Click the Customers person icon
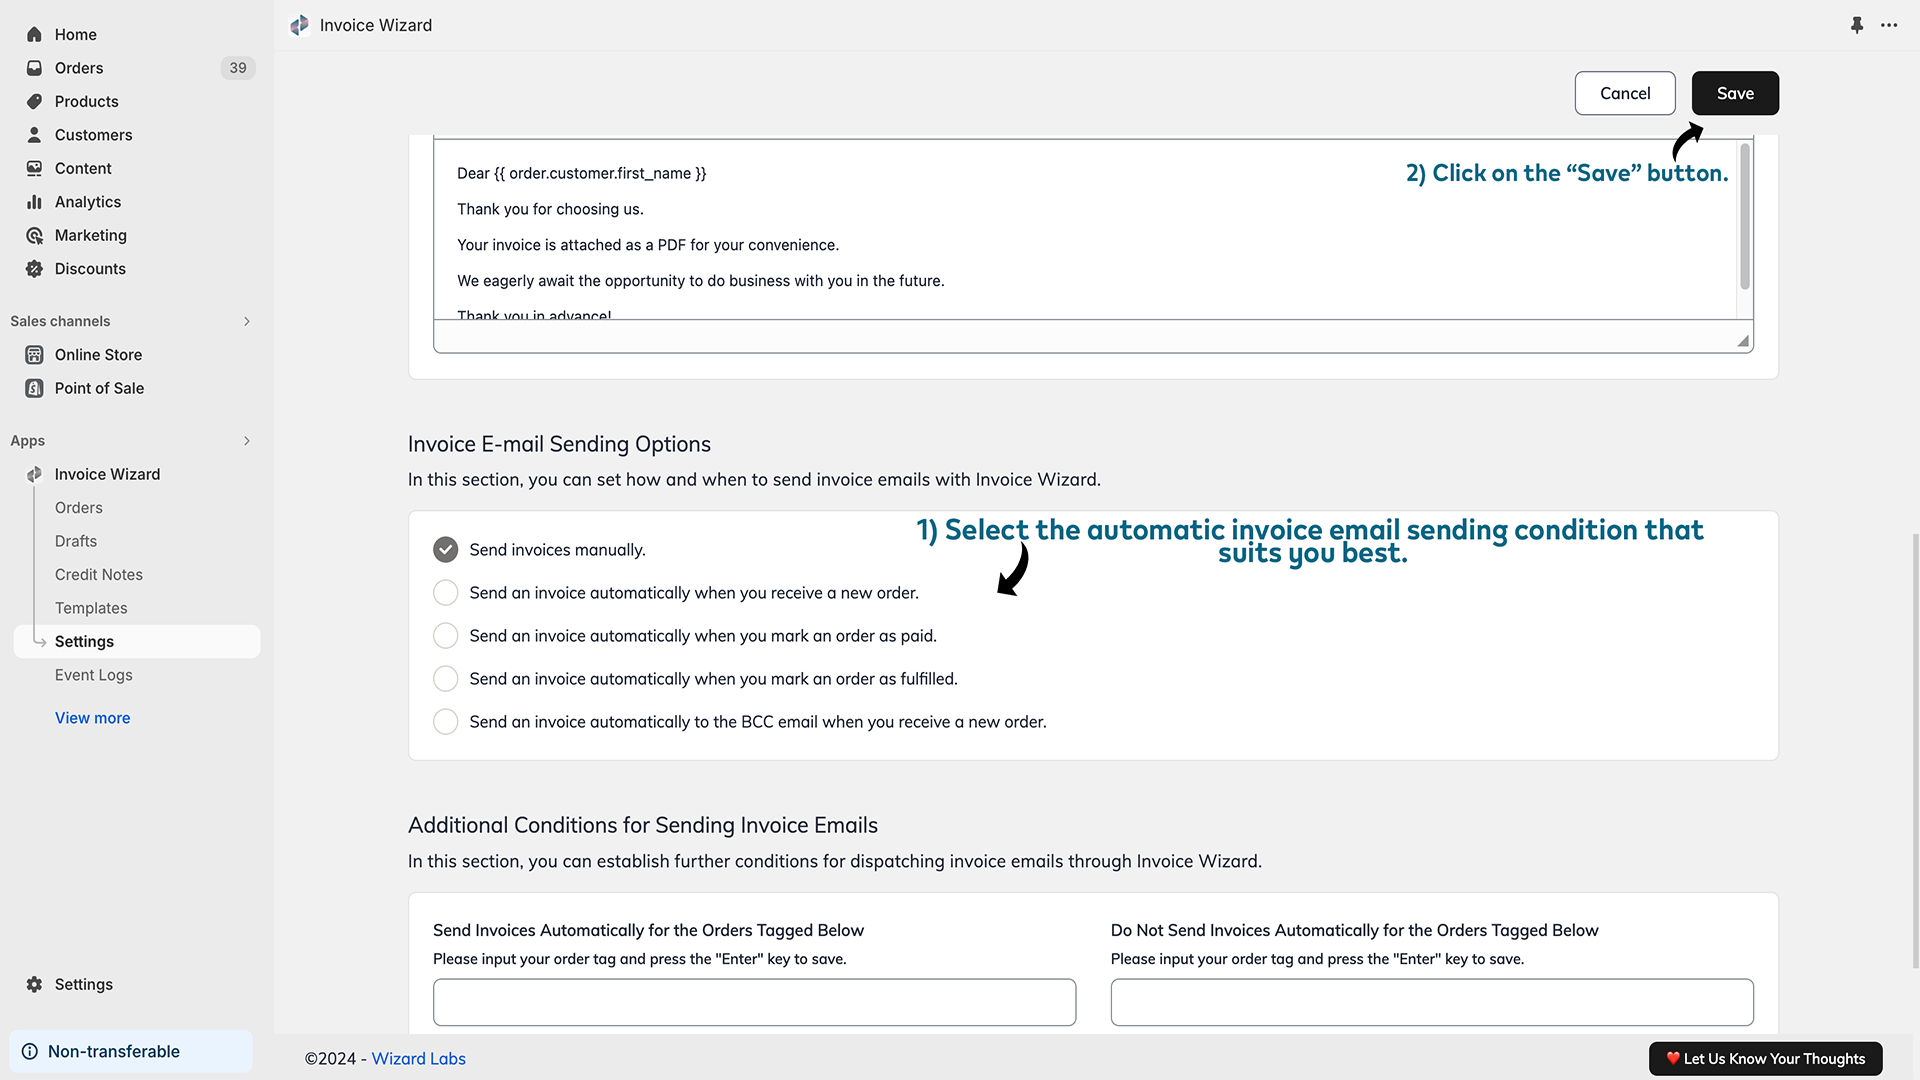The height and width of the screenshot is (1080, 1920). point(34,135)
